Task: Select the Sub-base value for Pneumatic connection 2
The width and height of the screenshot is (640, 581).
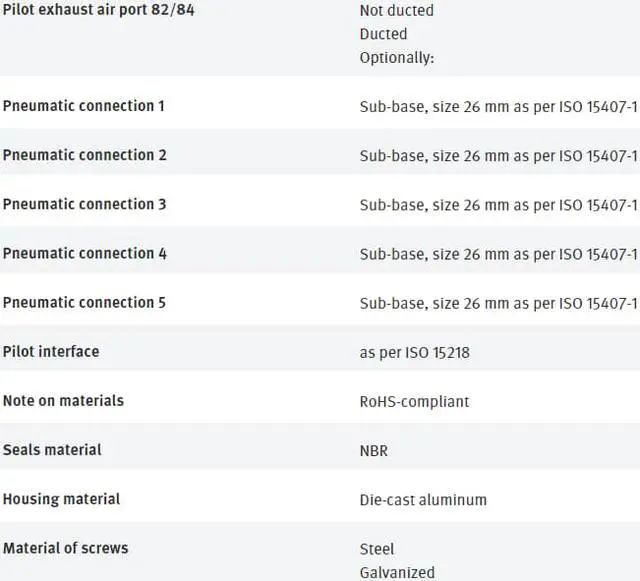Action: (x=498, y=155)
